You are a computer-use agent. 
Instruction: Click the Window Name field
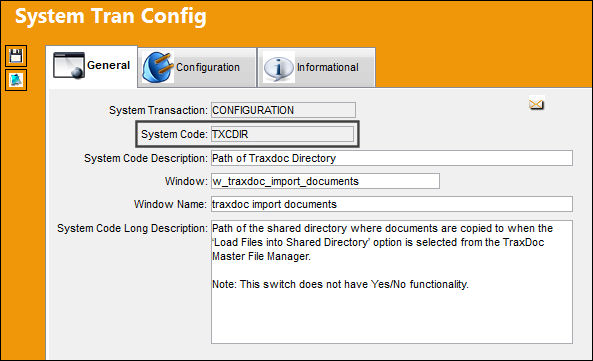[392, 204]
